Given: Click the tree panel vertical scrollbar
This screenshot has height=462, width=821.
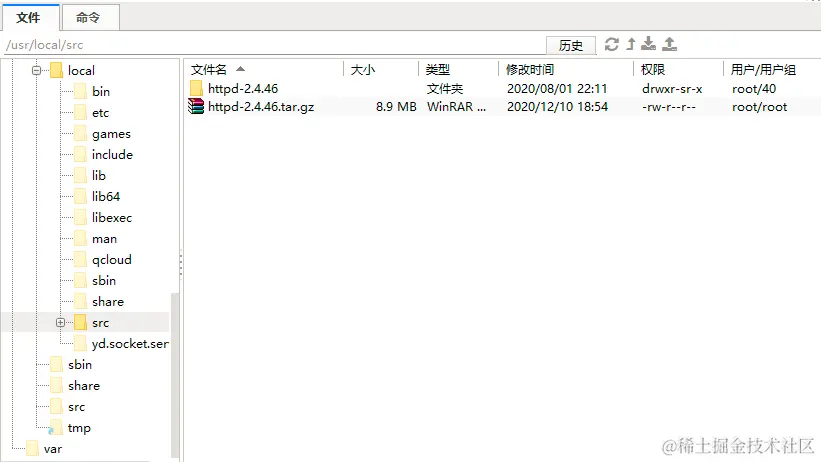Looking at the screenshot, I should click(175, 376).
